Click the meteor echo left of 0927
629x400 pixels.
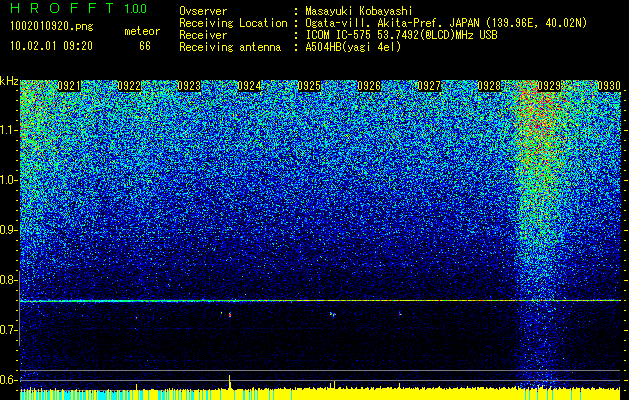[400, 314]
